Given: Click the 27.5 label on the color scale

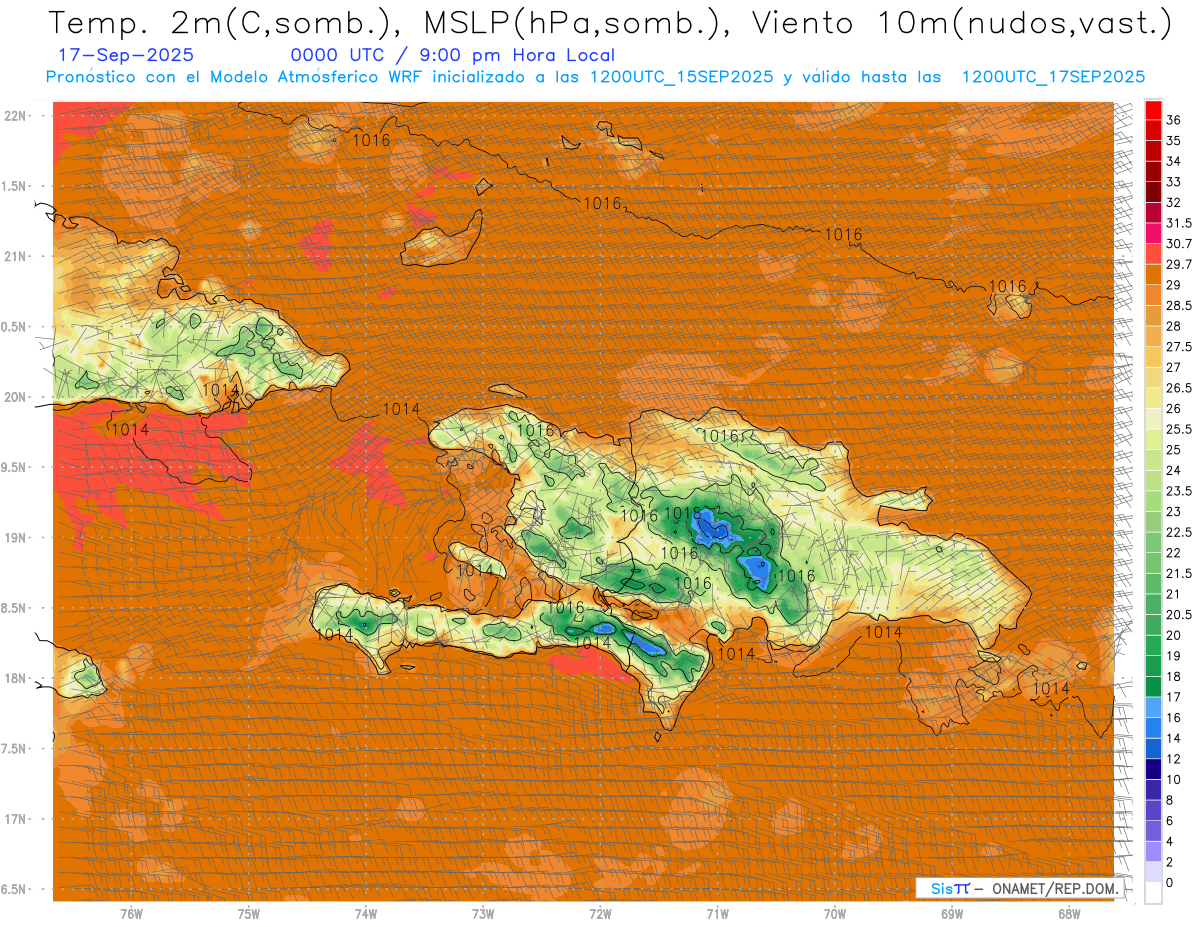Looking at the screenshot, I should pos(1178,347).
